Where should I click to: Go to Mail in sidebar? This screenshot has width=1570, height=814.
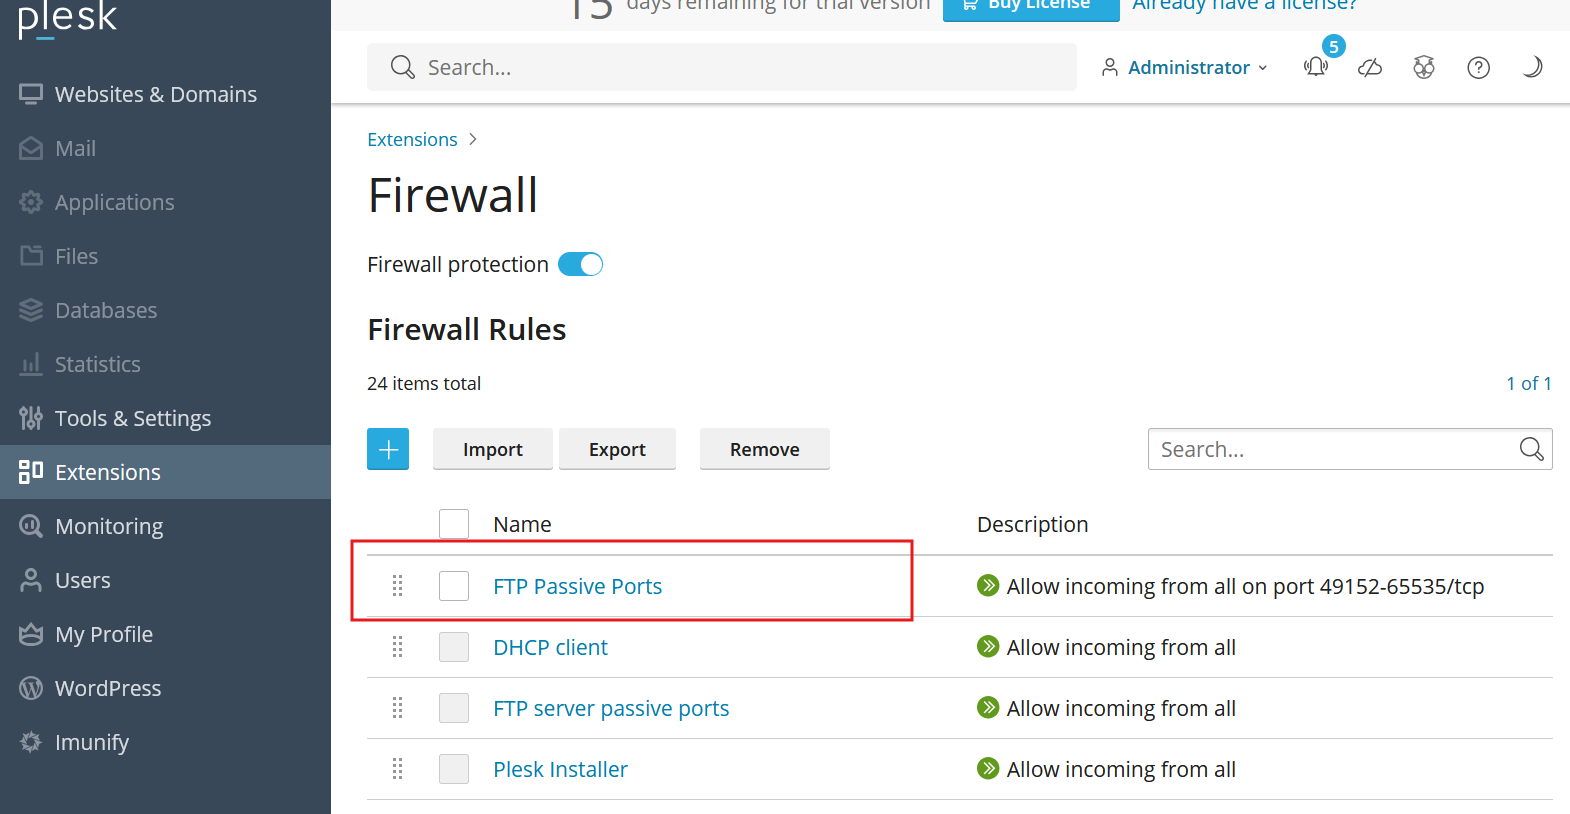165,148
